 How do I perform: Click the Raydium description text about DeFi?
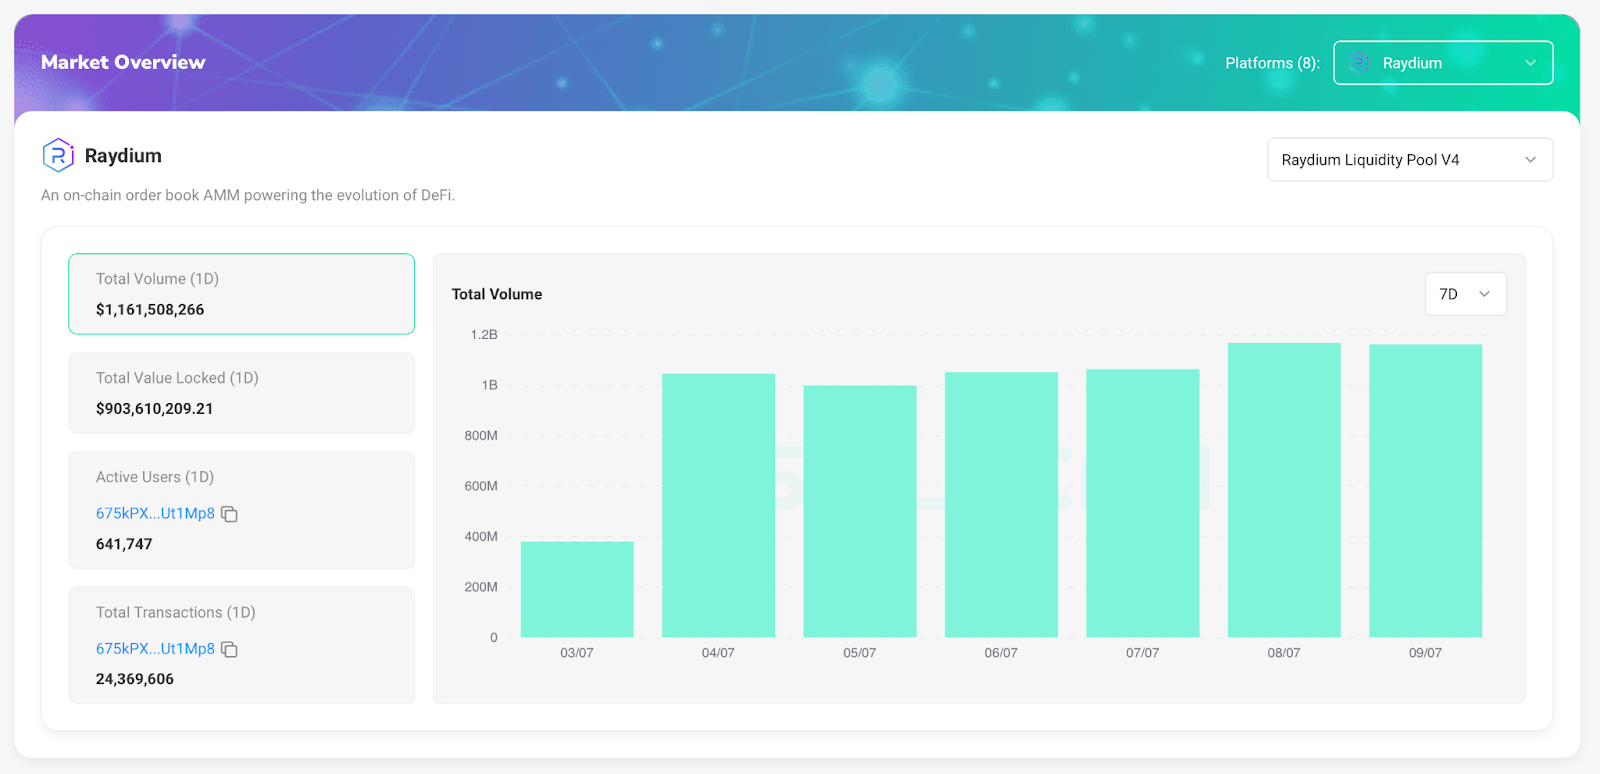pos(248,195)
